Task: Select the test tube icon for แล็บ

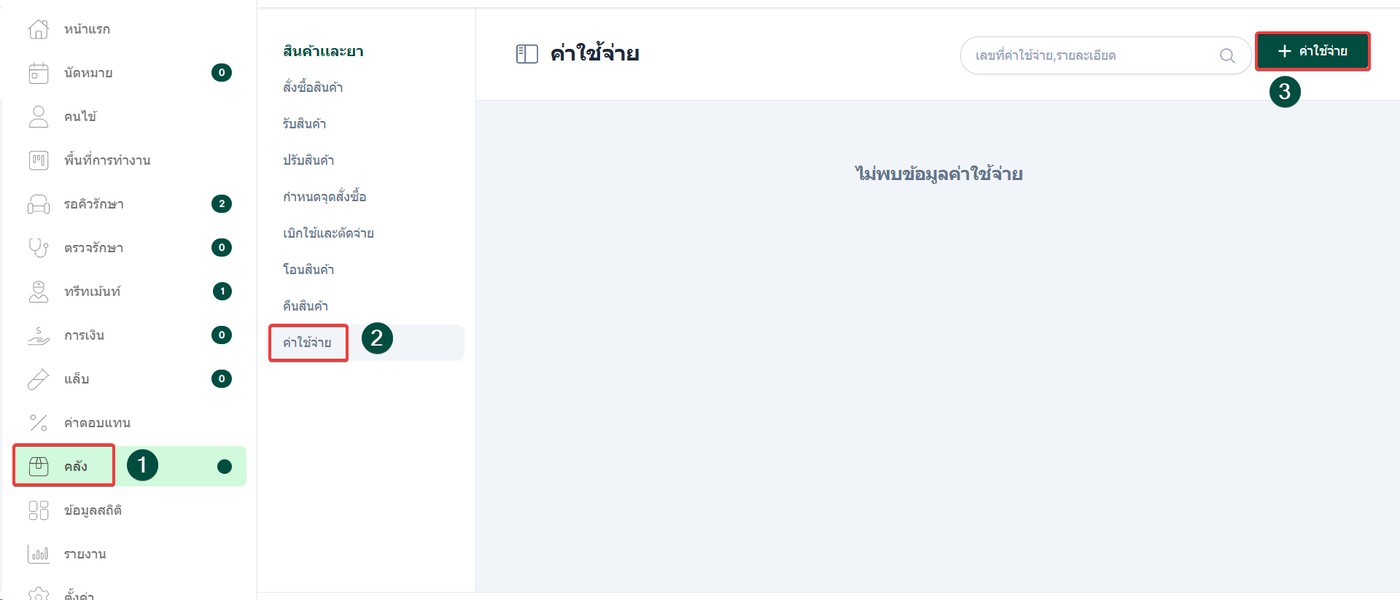Action: tap(39, 379)
